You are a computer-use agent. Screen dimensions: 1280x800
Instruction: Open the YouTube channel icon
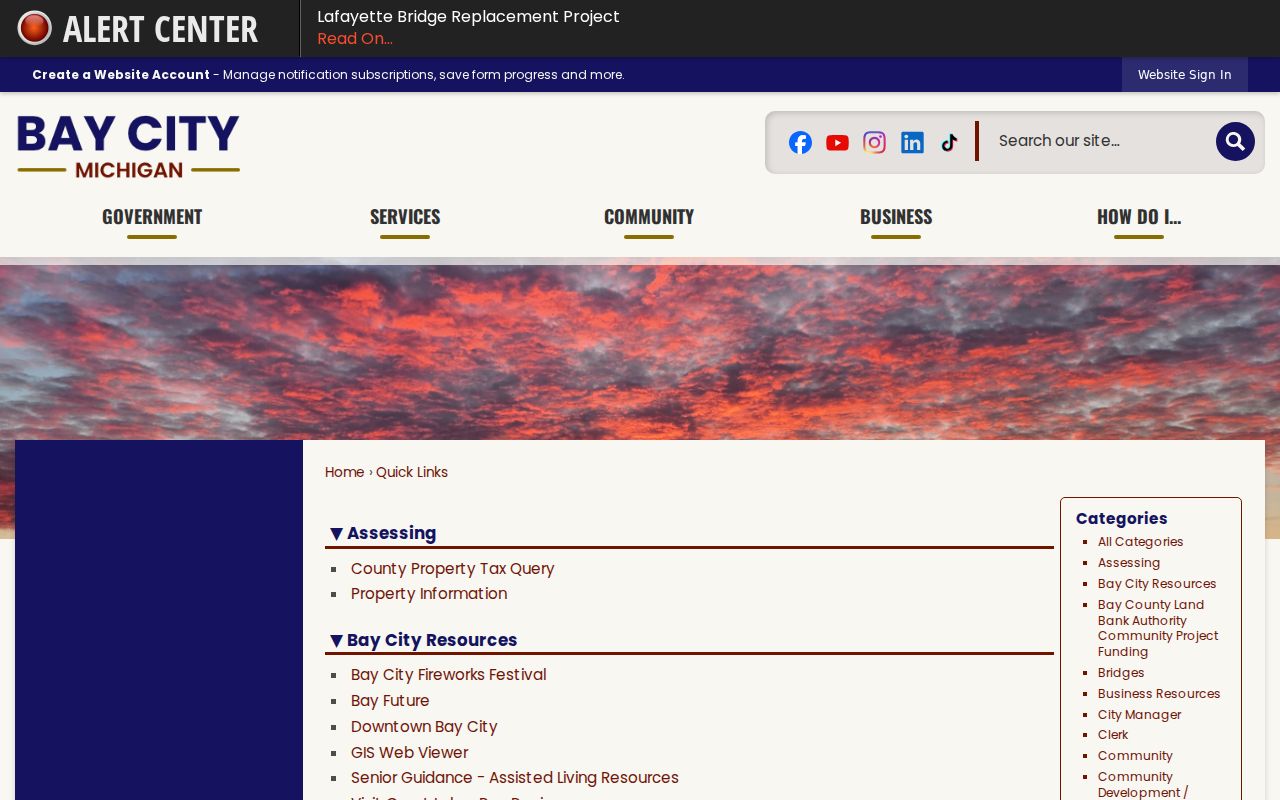pos(837,142)
